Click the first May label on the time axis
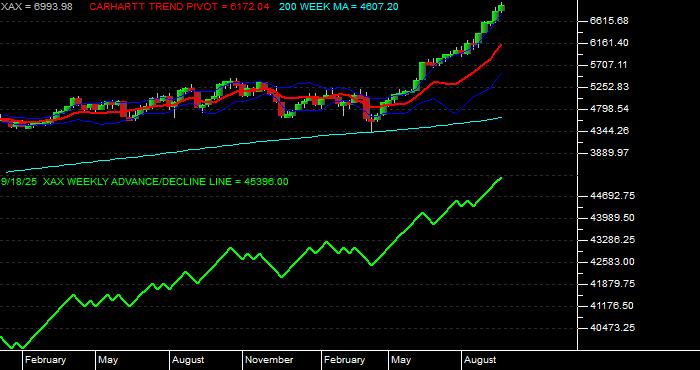Screen dimensions: 700x370 108,360
